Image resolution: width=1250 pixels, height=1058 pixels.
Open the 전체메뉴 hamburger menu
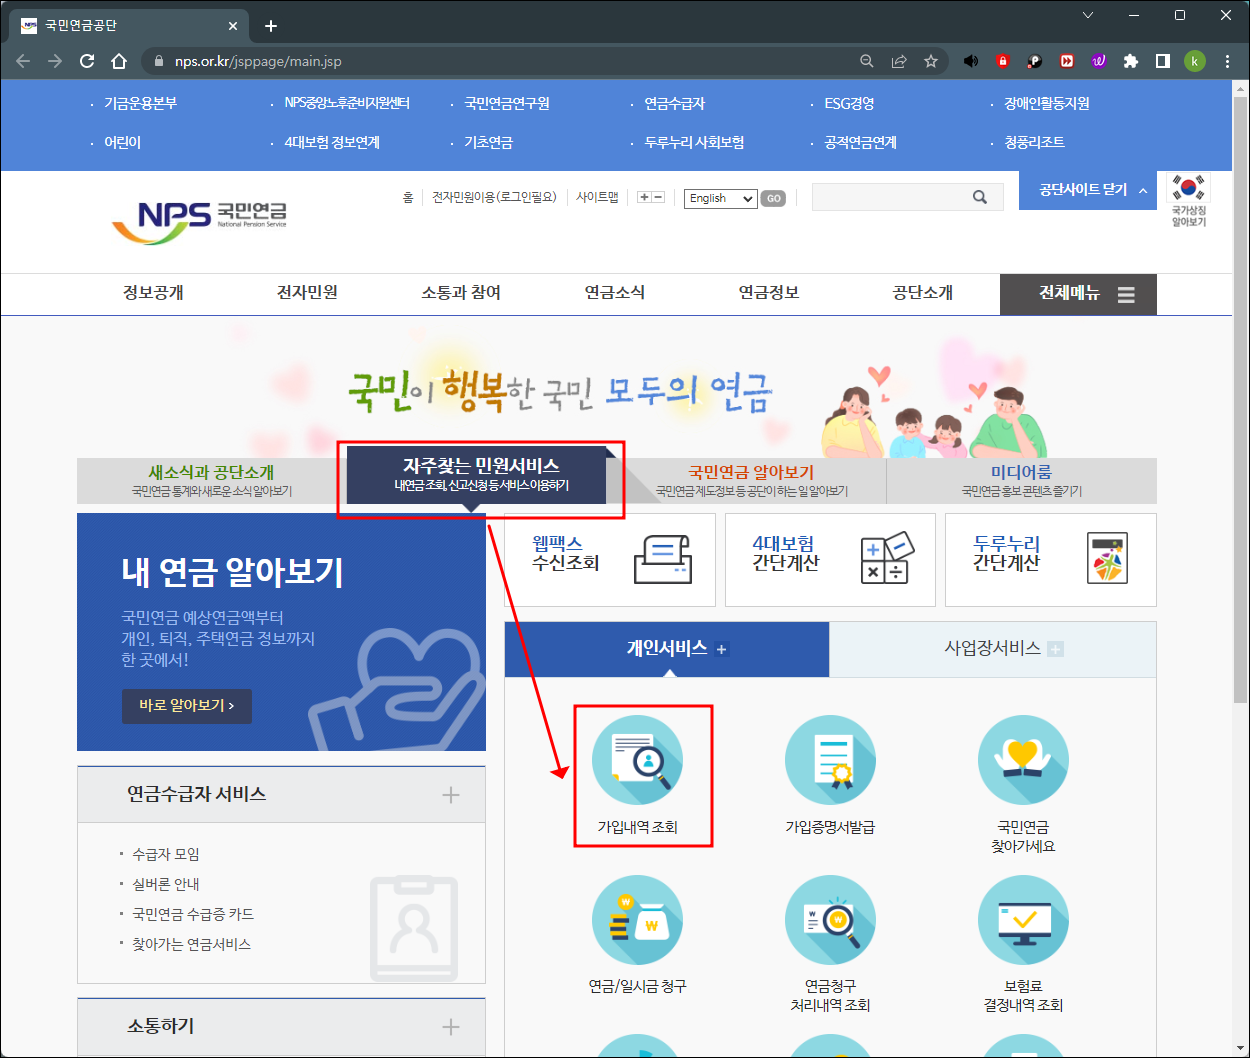click(x=1126, y=294)
